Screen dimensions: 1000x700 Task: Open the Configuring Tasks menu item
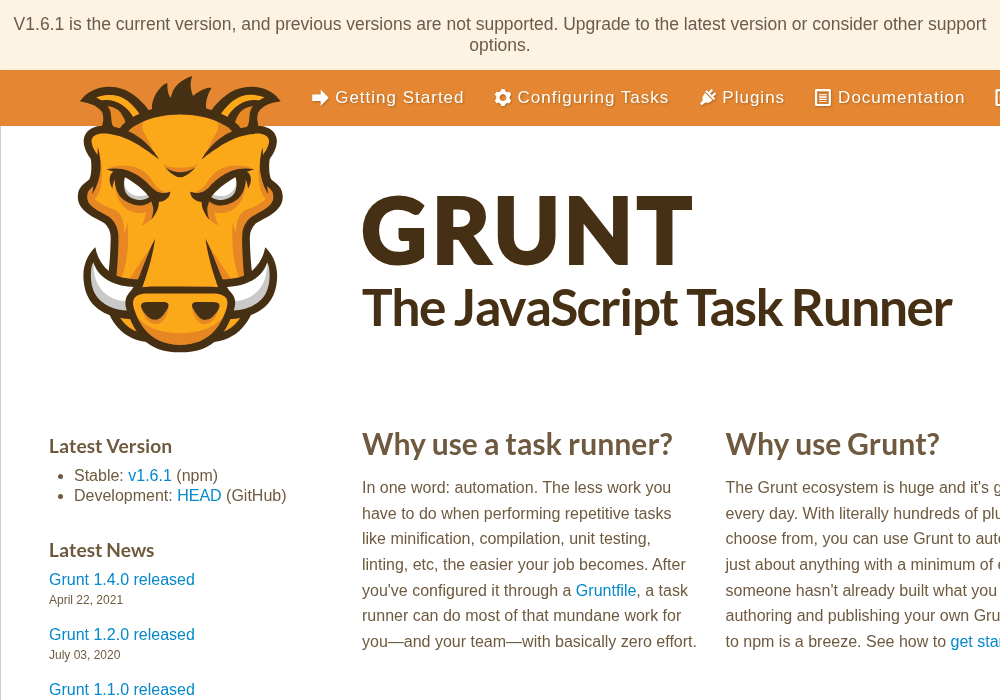tap(581, 98)
